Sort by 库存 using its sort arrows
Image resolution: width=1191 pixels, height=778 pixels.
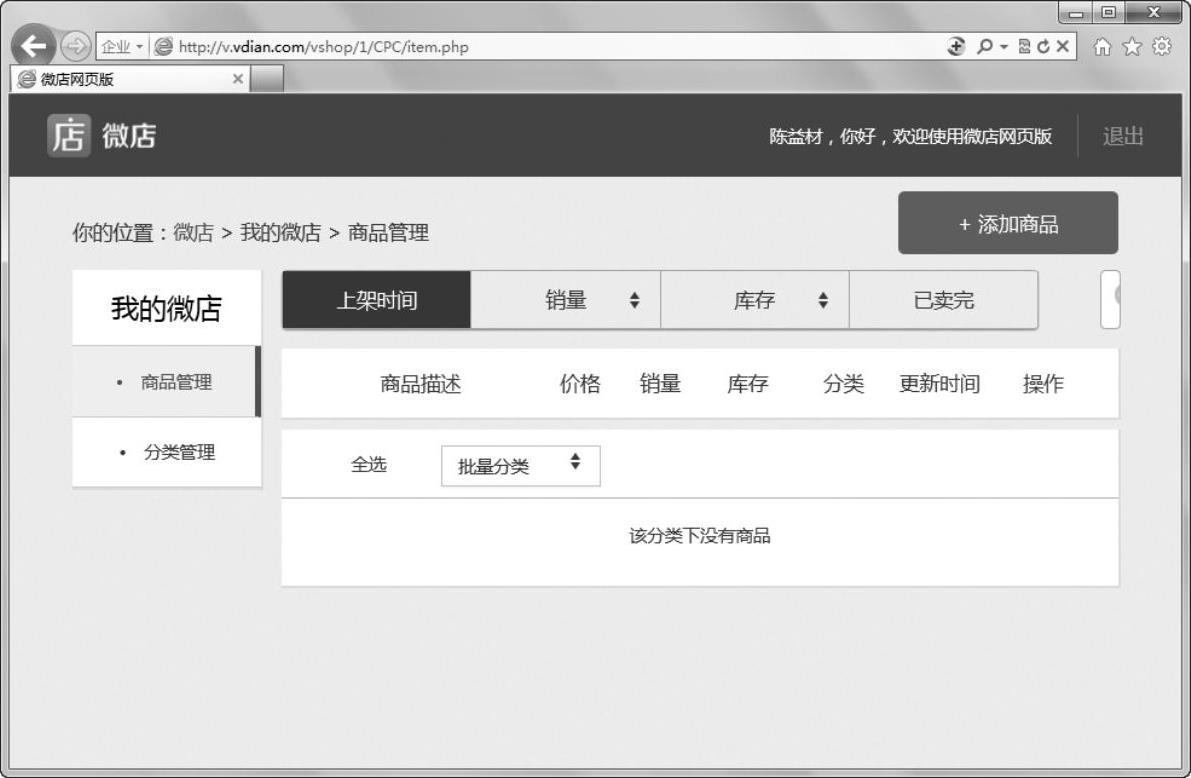coord(822,300)
